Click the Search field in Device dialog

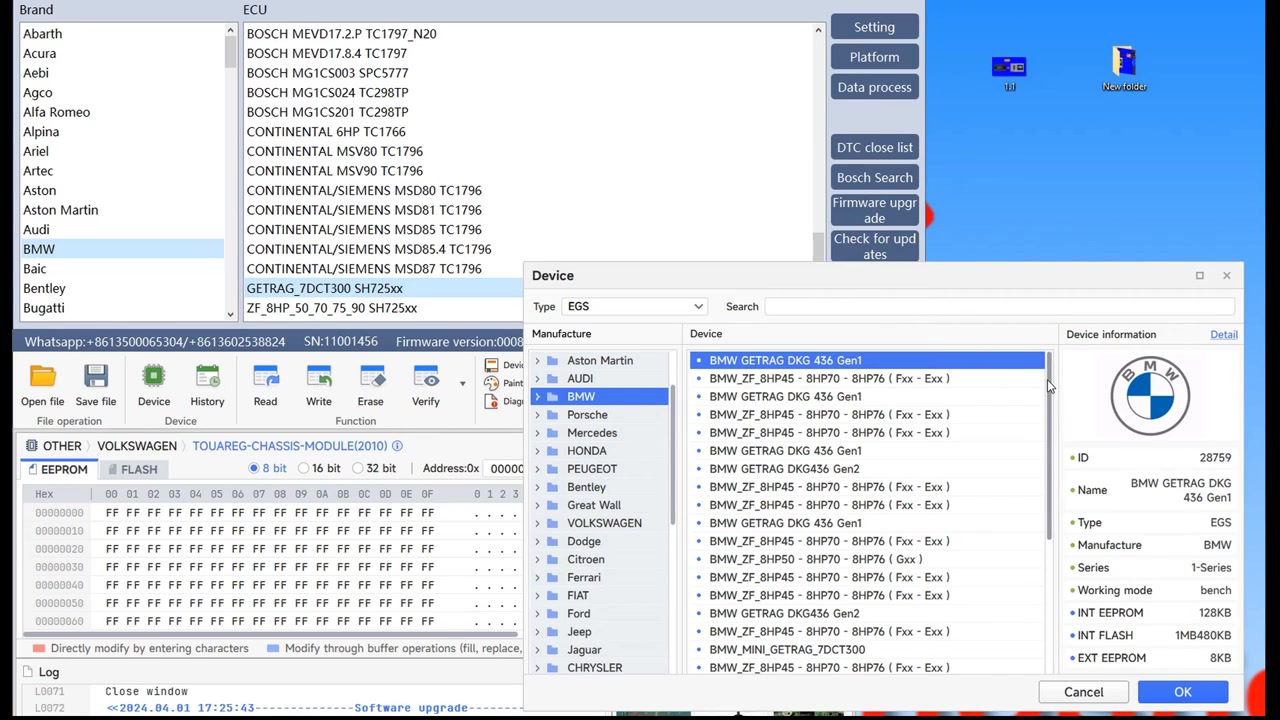1000,307
